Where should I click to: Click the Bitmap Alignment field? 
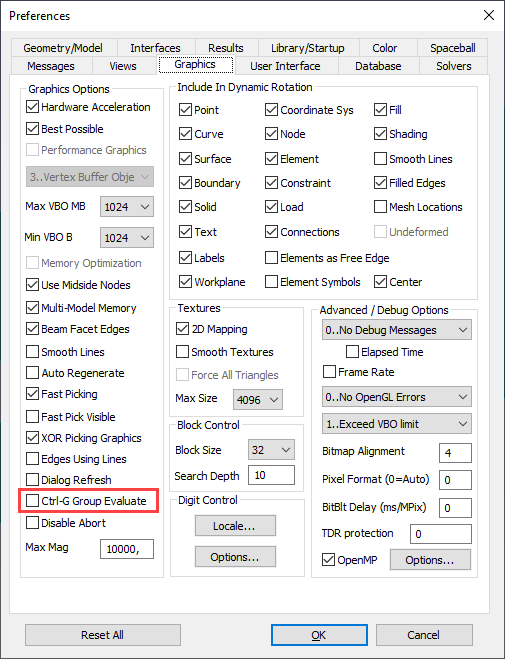pos(455,453)
